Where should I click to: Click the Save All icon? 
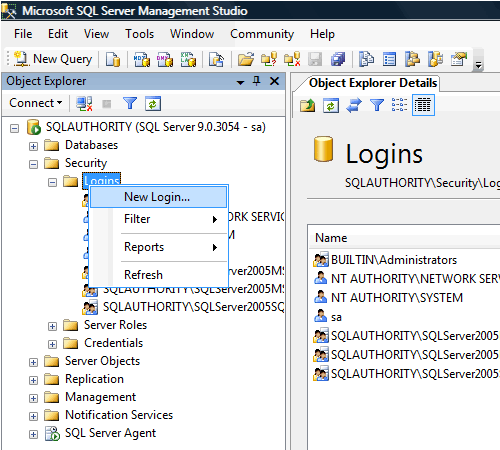point(338,59)
